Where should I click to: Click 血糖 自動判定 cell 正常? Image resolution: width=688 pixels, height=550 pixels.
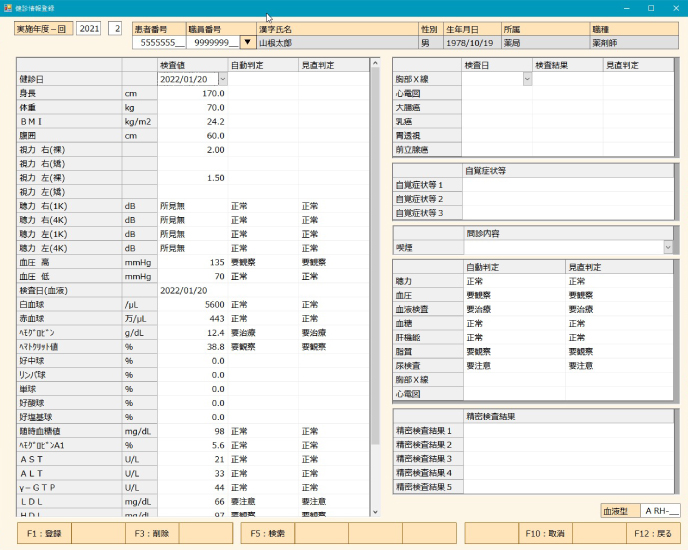coord(514,324)
